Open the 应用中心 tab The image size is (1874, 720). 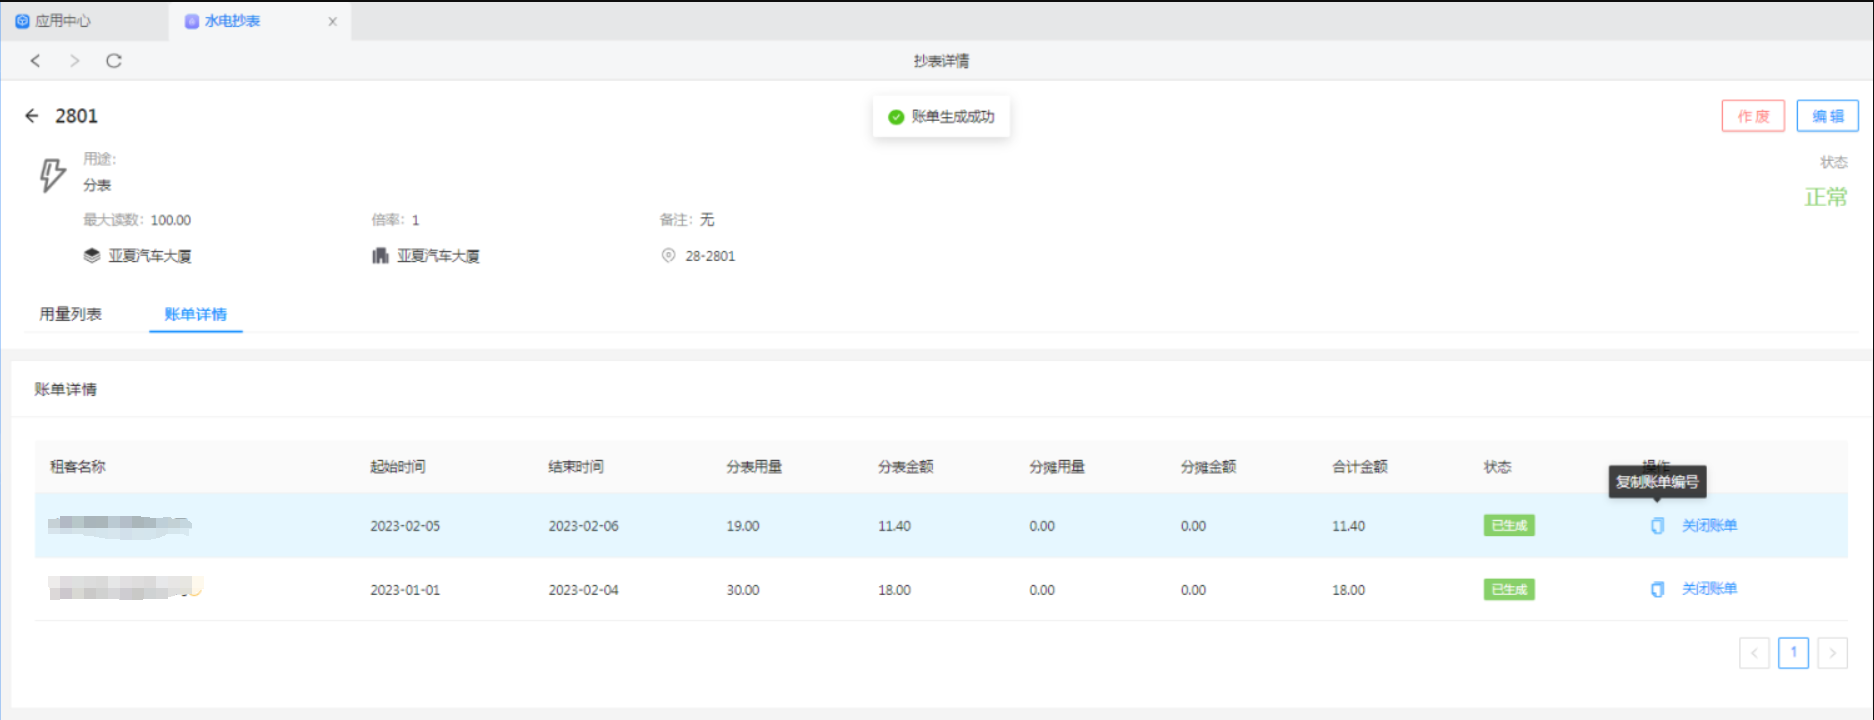(62, 21)
